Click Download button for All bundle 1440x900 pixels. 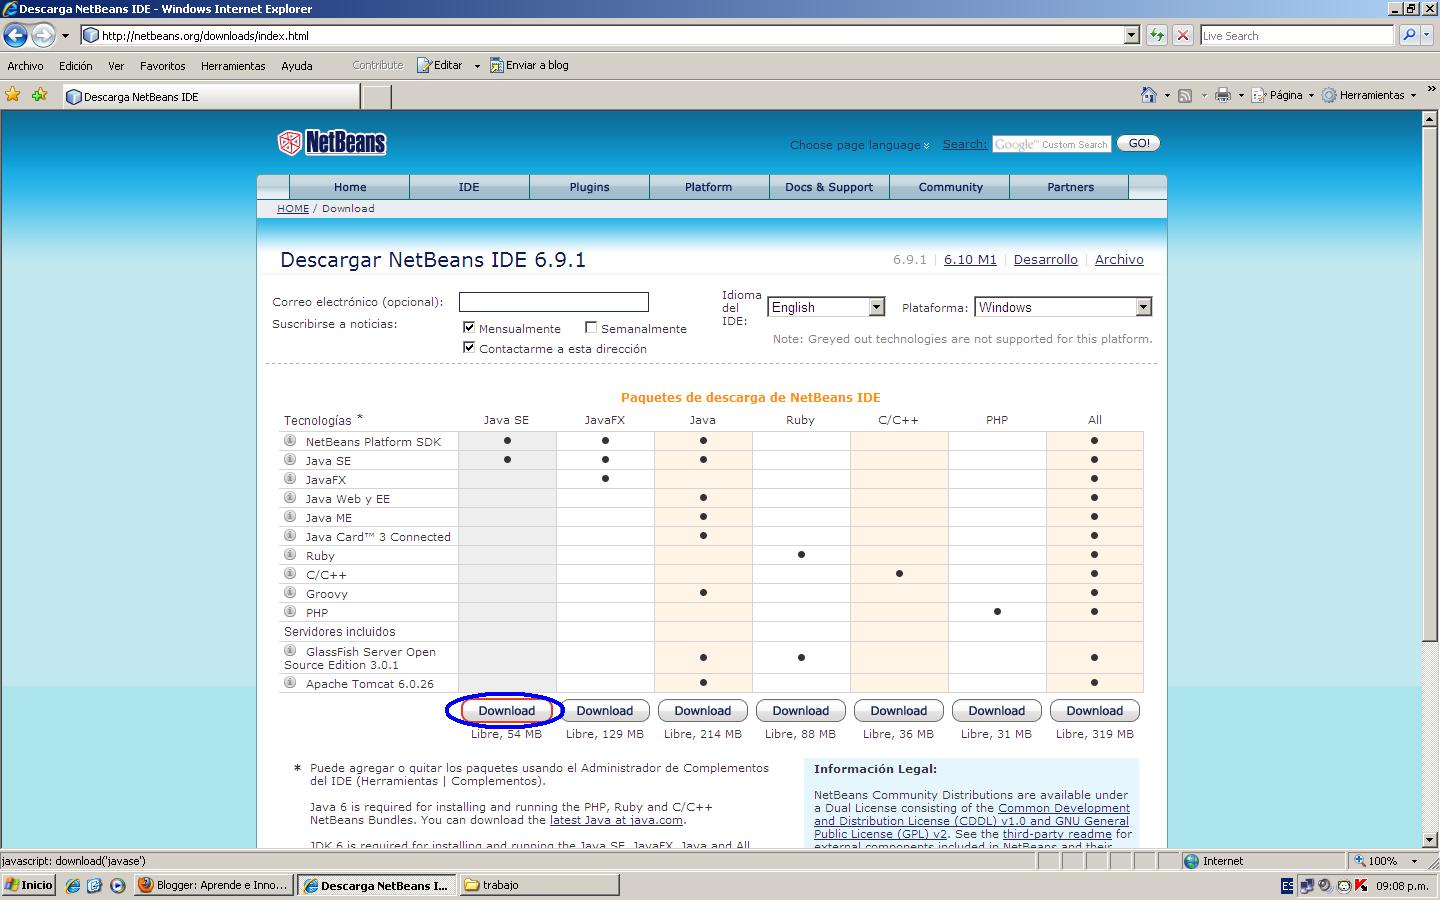point(1094,711)
